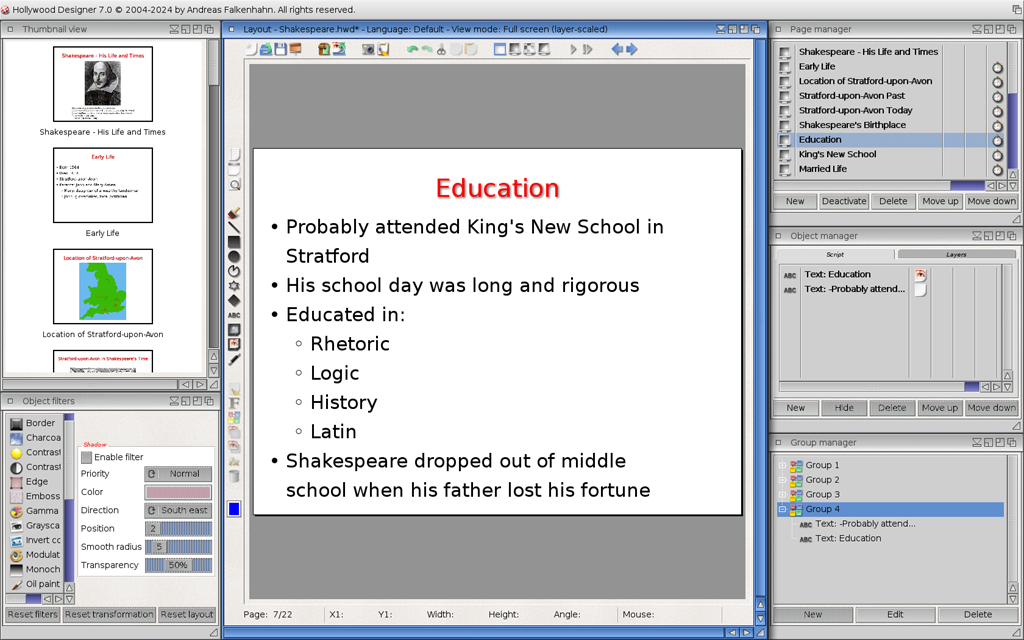Click the Save floppy disk toolbar icon
1024x640 pixels.
281,49
